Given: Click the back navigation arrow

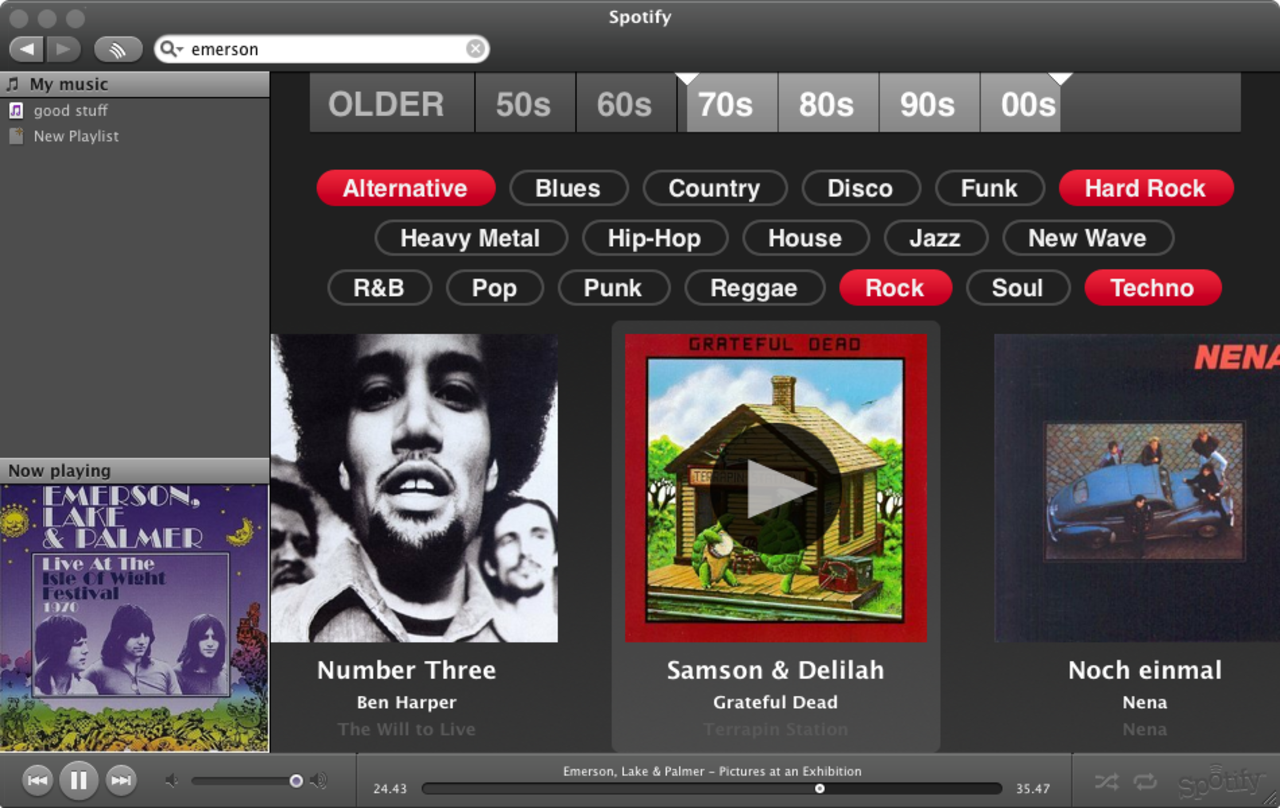Looking at the screenshot, I should coord(25,48).
